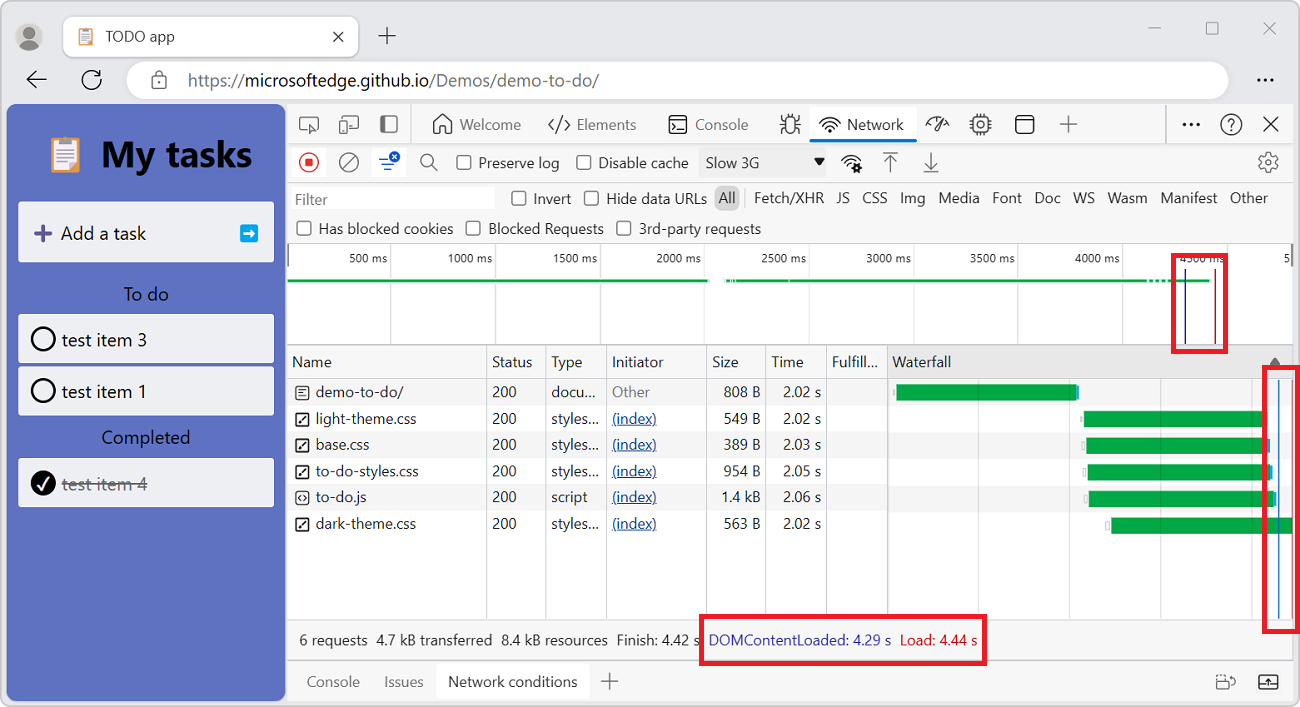1300x707 pixels.
Task: Import a HAR file
Action: (891, 162)
